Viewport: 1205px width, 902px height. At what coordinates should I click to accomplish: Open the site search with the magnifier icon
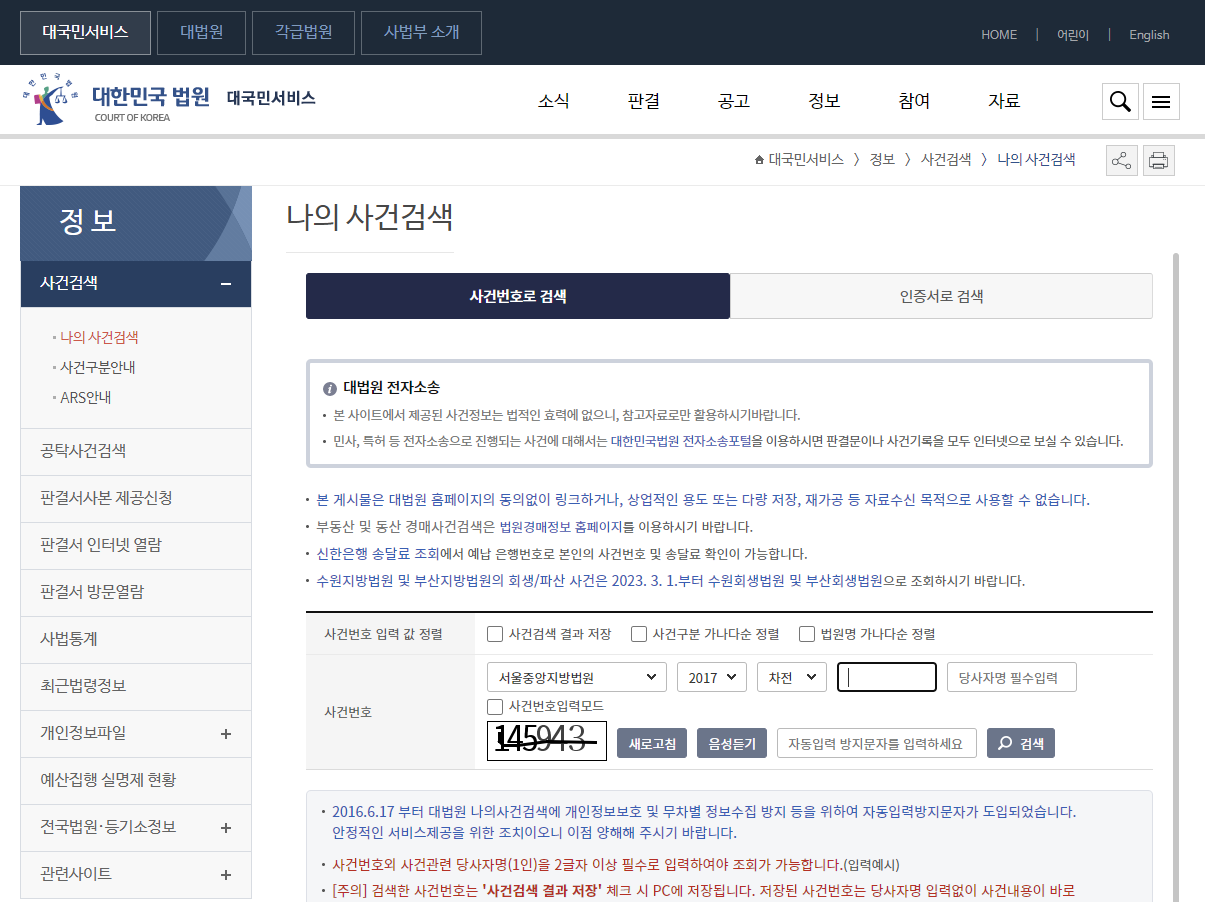pyautogui.click(x=1119, y=101)
